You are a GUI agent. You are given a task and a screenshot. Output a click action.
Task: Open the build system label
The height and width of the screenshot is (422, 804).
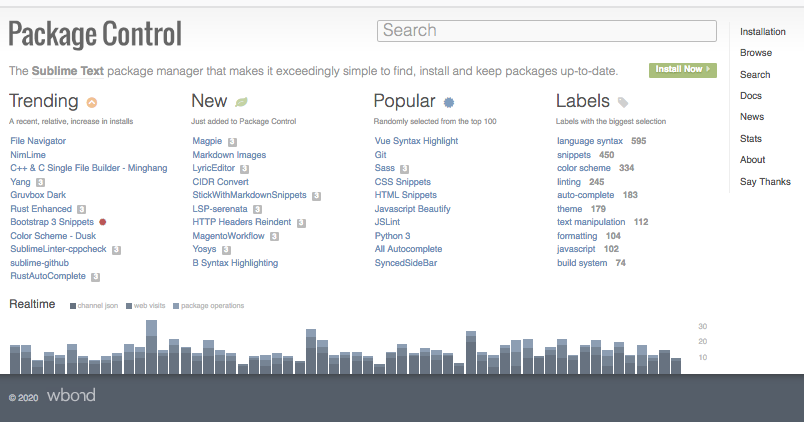[x=582, y=263]
